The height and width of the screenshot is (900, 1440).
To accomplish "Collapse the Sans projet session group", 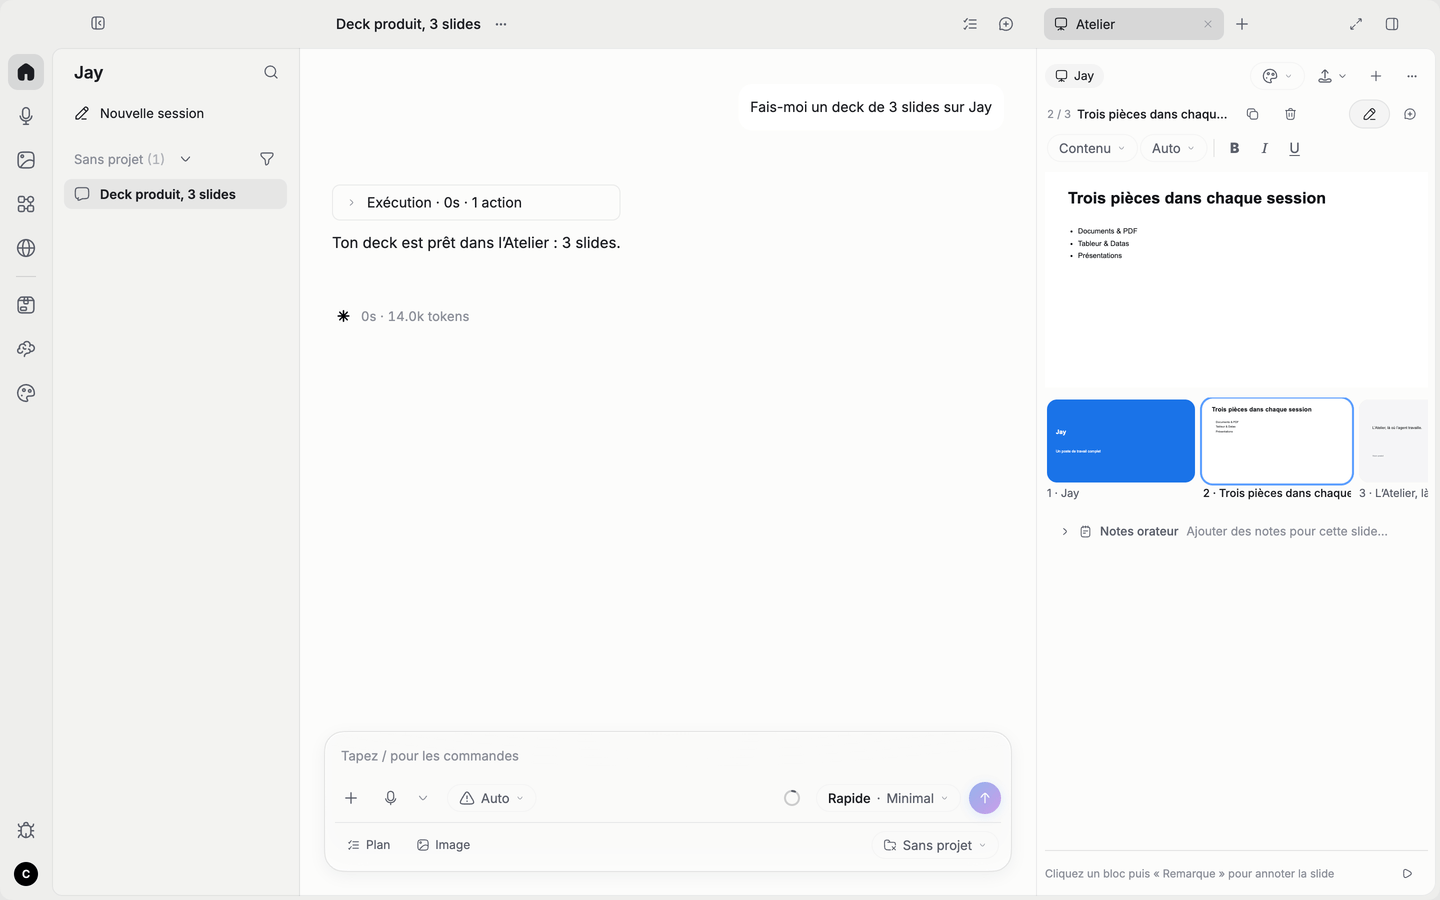I will [x=185, y=159].
